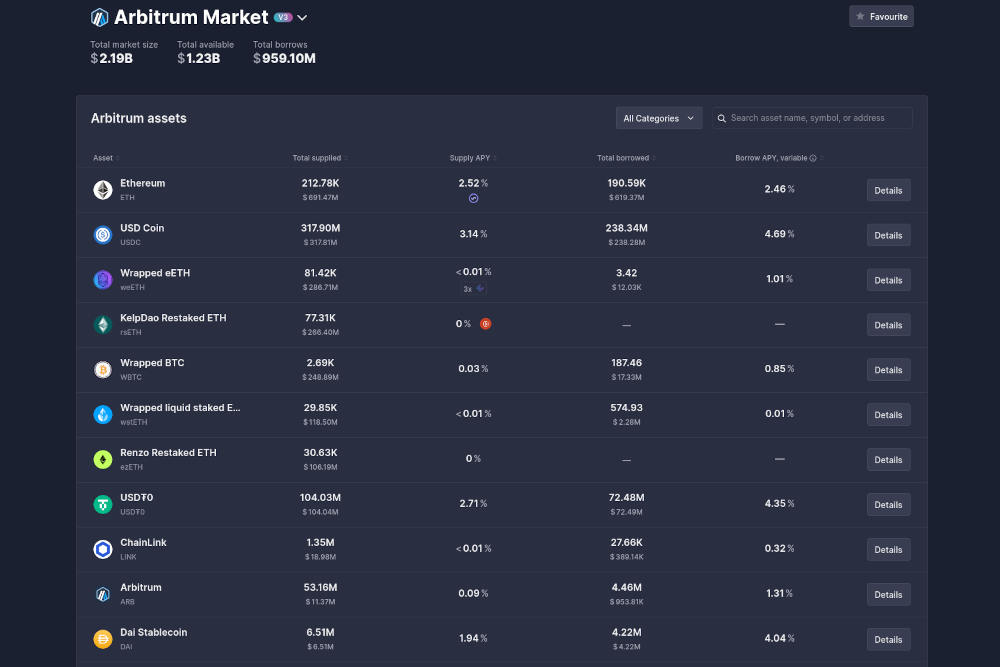Click the Dai Stablecoin token icon
Image resolution: width=1000 pixels, height=667 pixels.
tap(102, 639)
